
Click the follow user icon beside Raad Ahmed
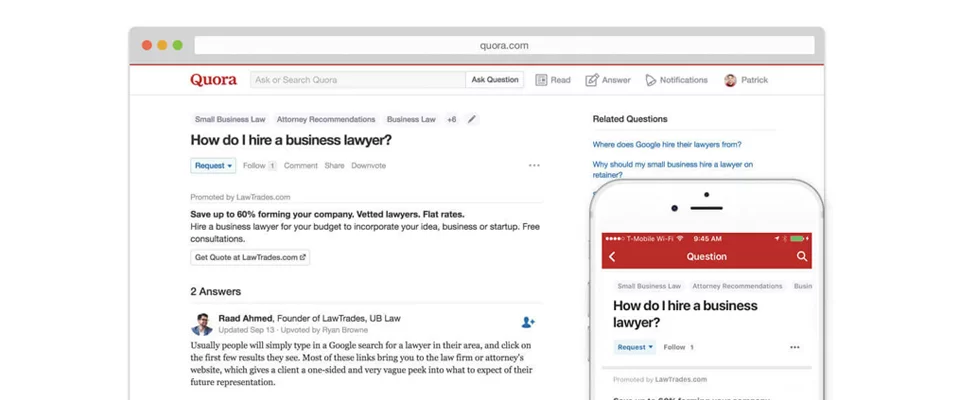click(528, 322)
